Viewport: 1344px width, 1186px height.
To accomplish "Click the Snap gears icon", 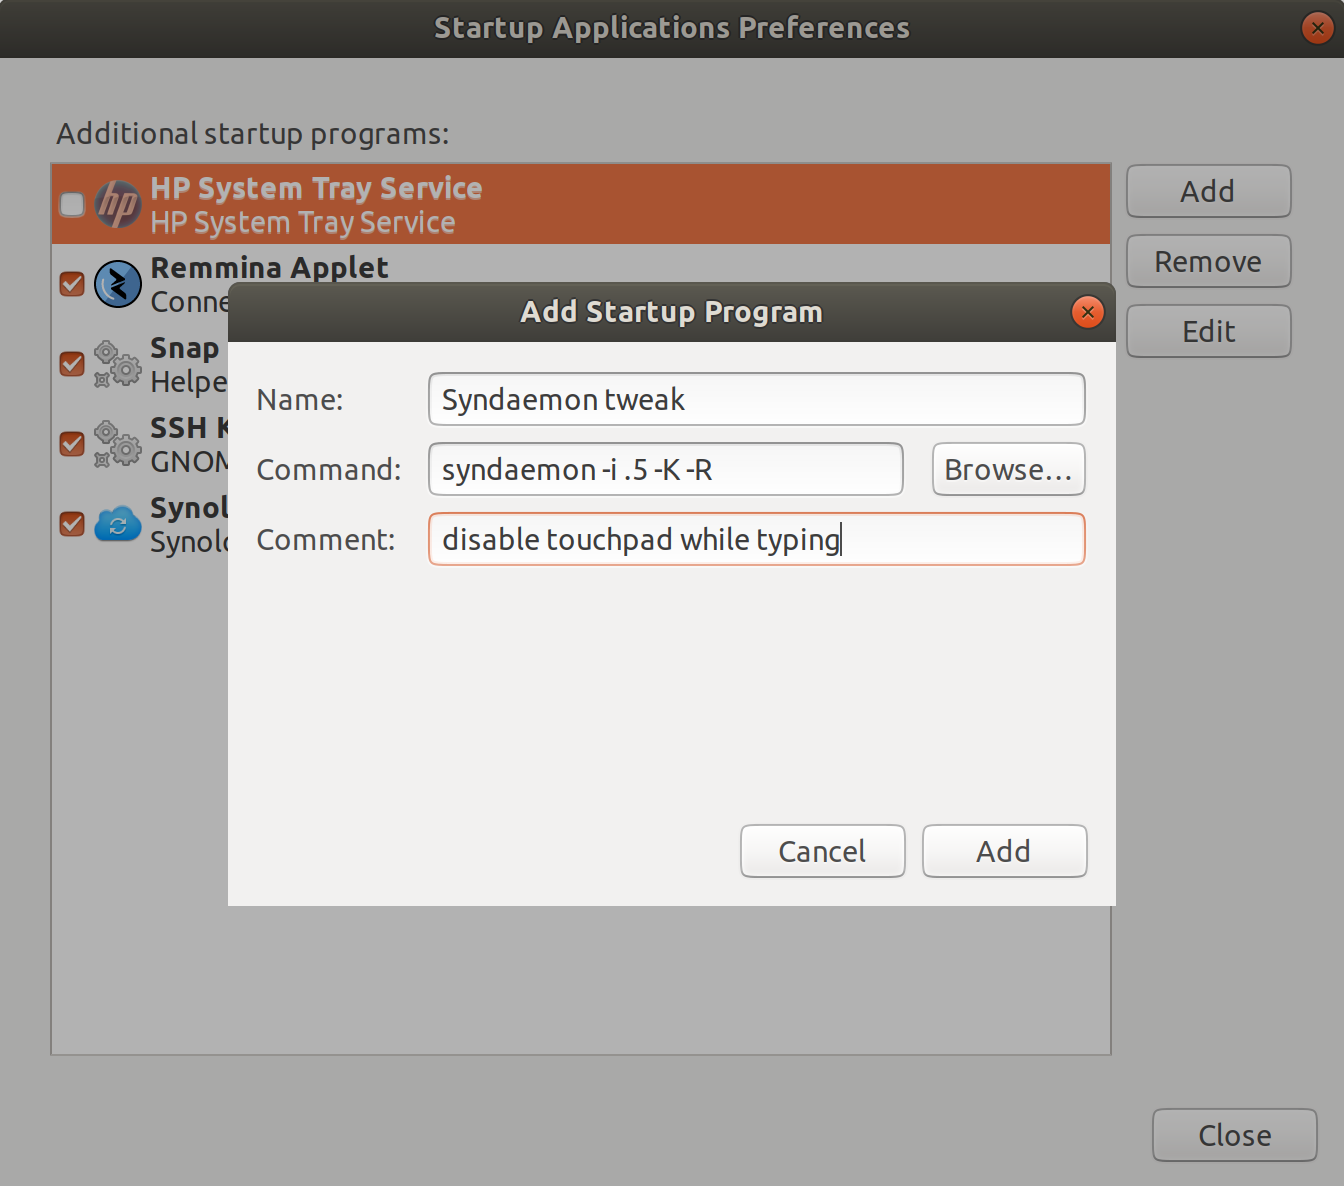I will pos(118,364).
